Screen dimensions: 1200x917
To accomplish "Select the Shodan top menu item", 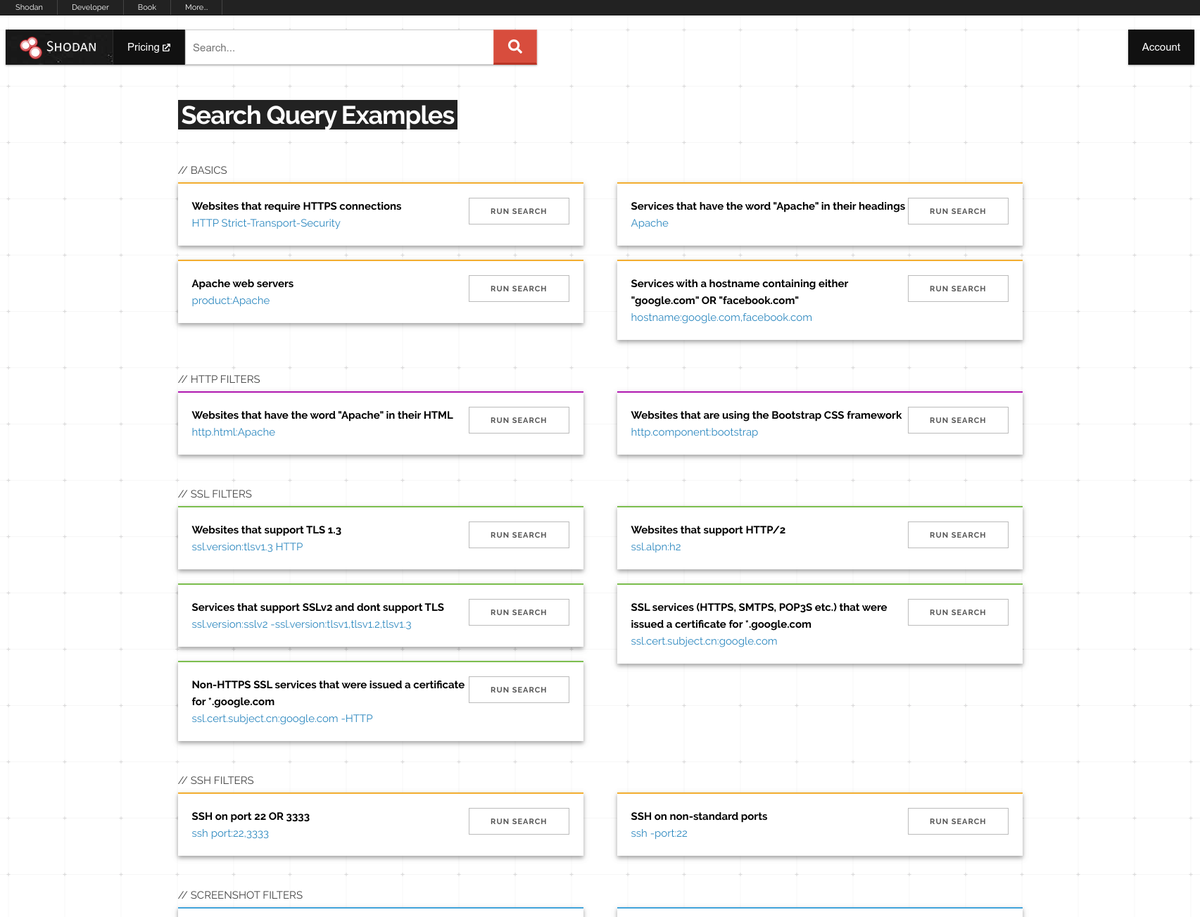I will (29, 7).
